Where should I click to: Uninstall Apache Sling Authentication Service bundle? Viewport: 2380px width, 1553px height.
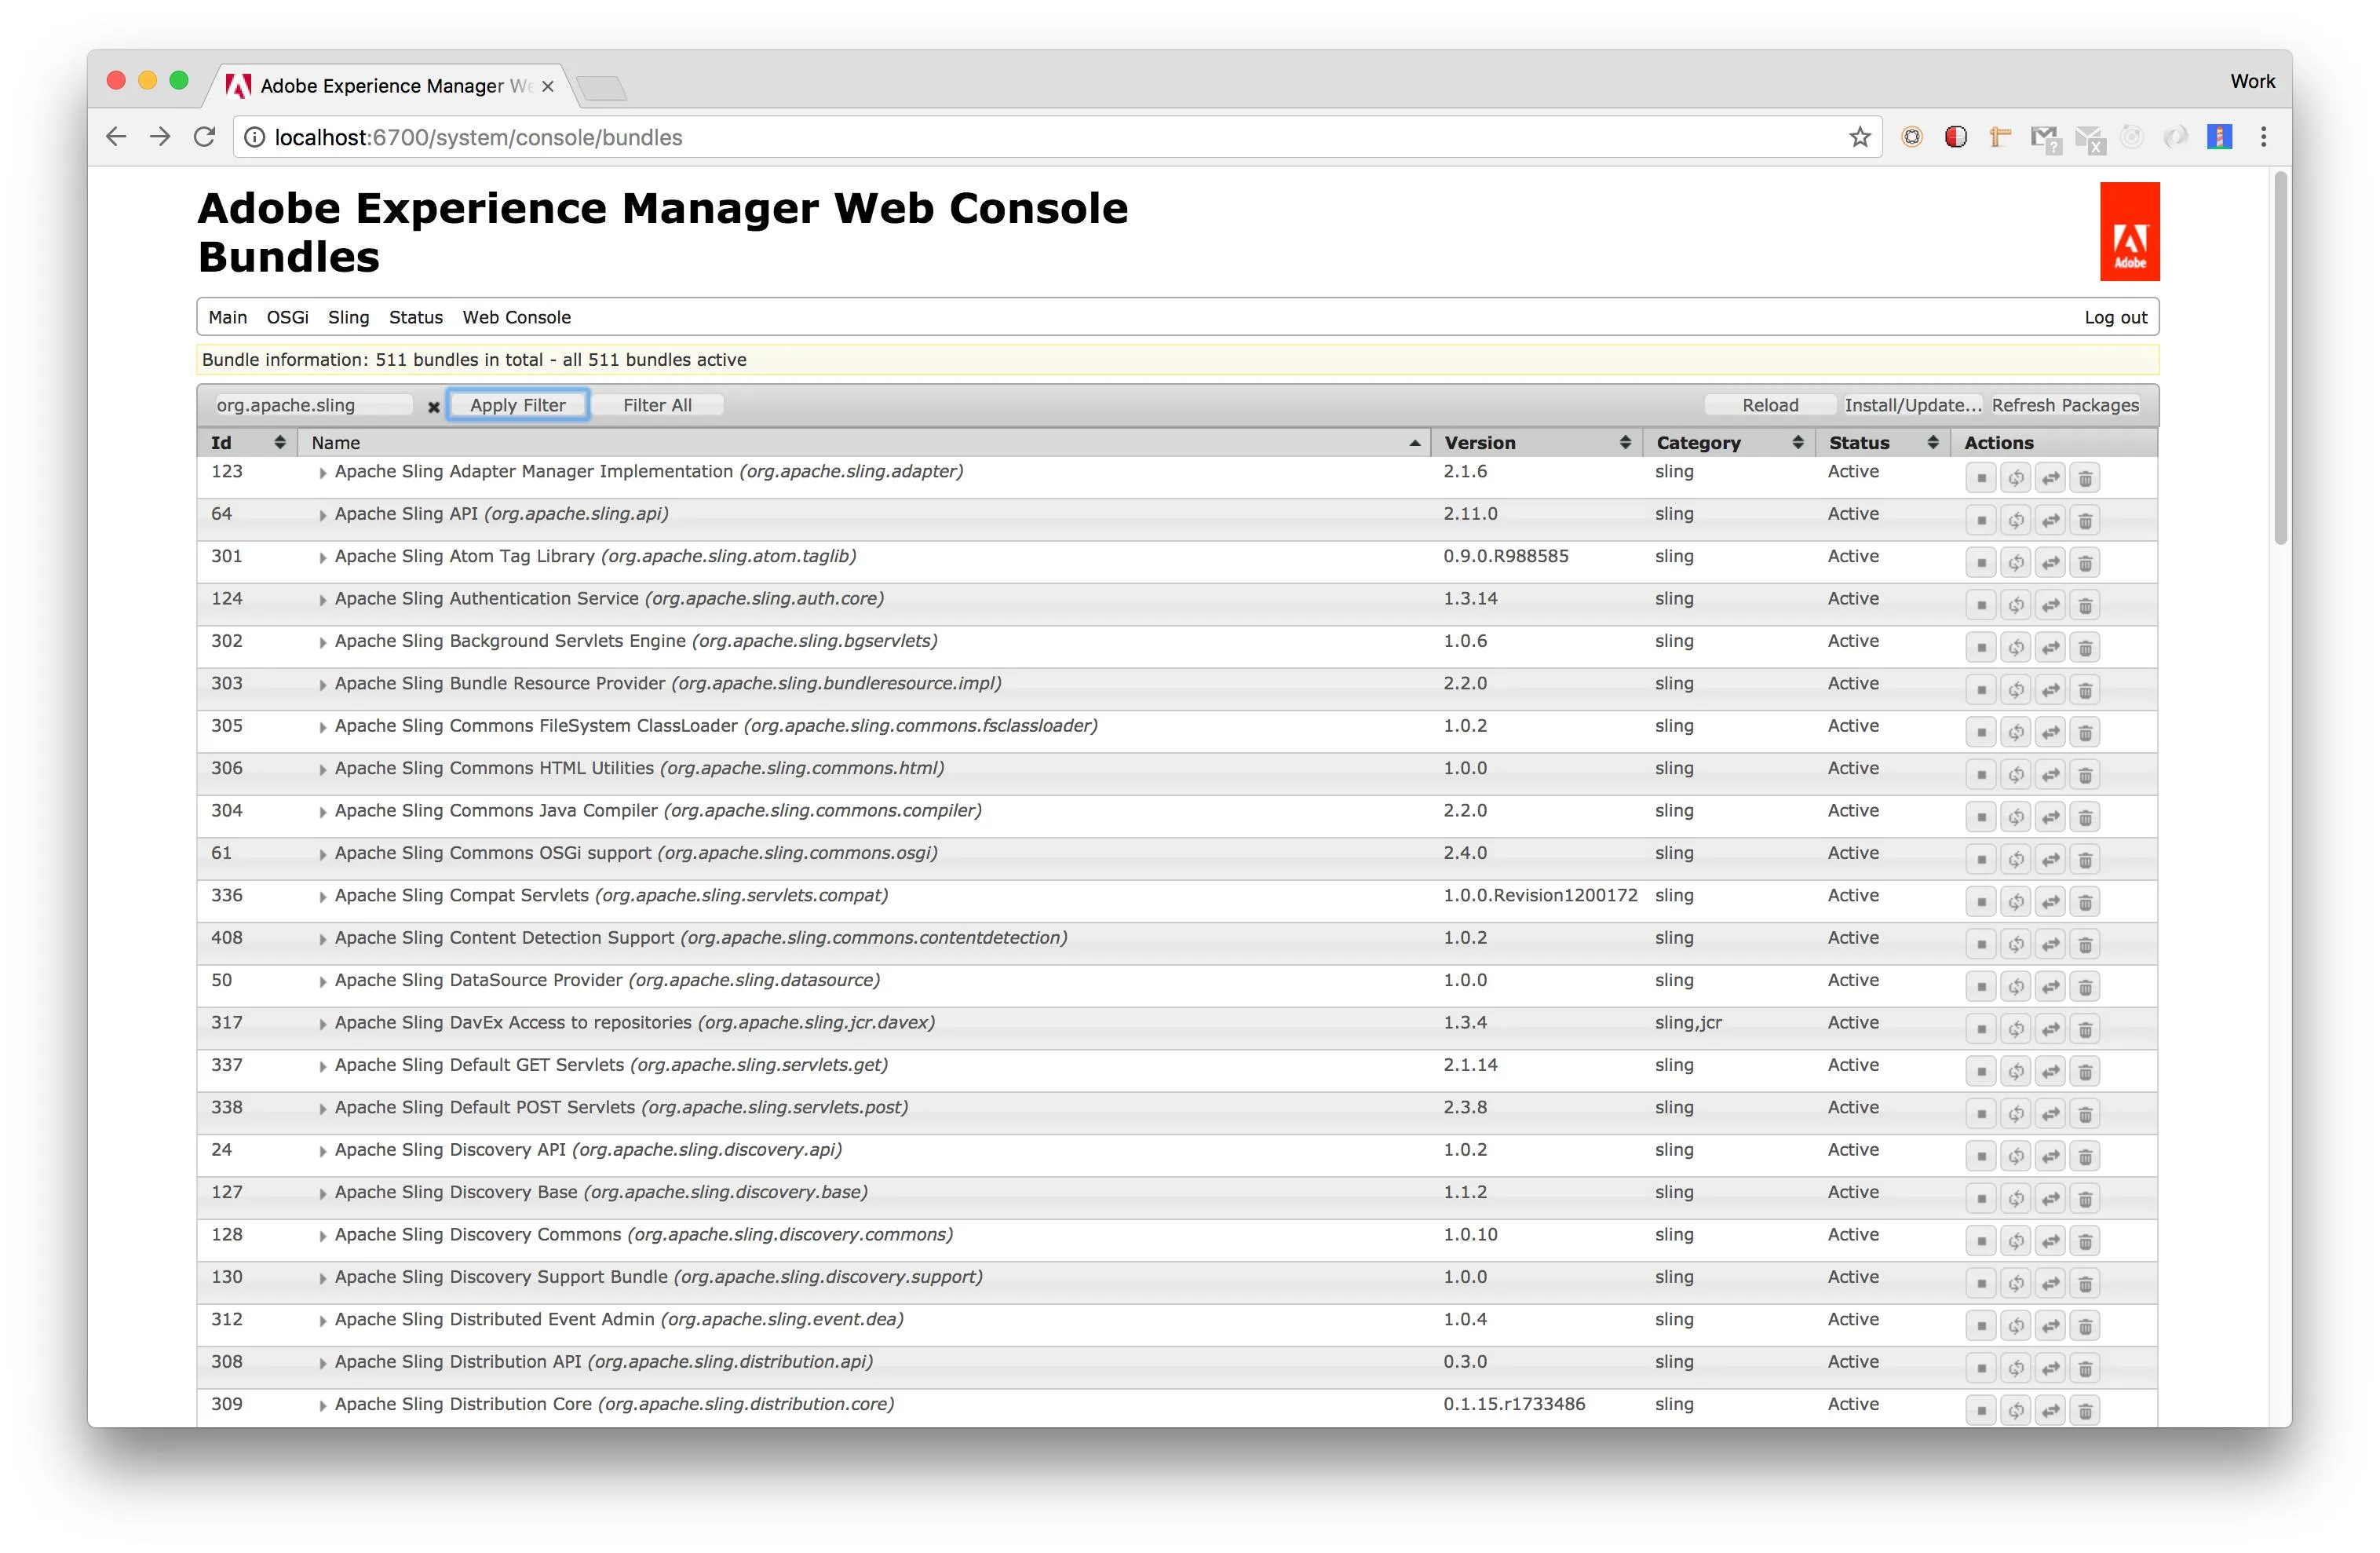pyautogui.click(x=2085, y=605)
